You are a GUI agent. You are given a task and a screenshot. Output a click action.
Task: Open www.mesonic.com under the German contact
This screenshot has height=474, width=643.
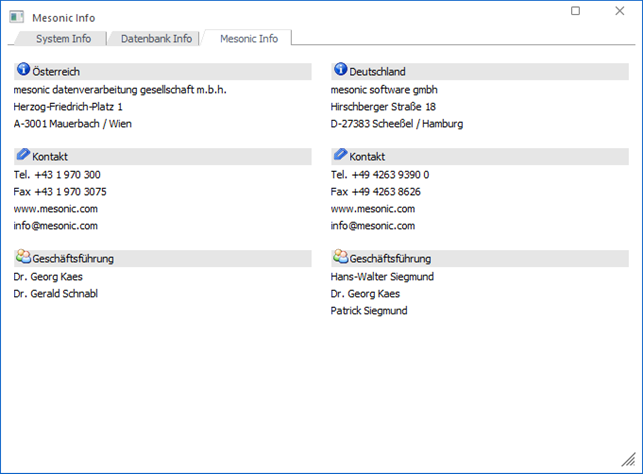[x=372, y=209]
